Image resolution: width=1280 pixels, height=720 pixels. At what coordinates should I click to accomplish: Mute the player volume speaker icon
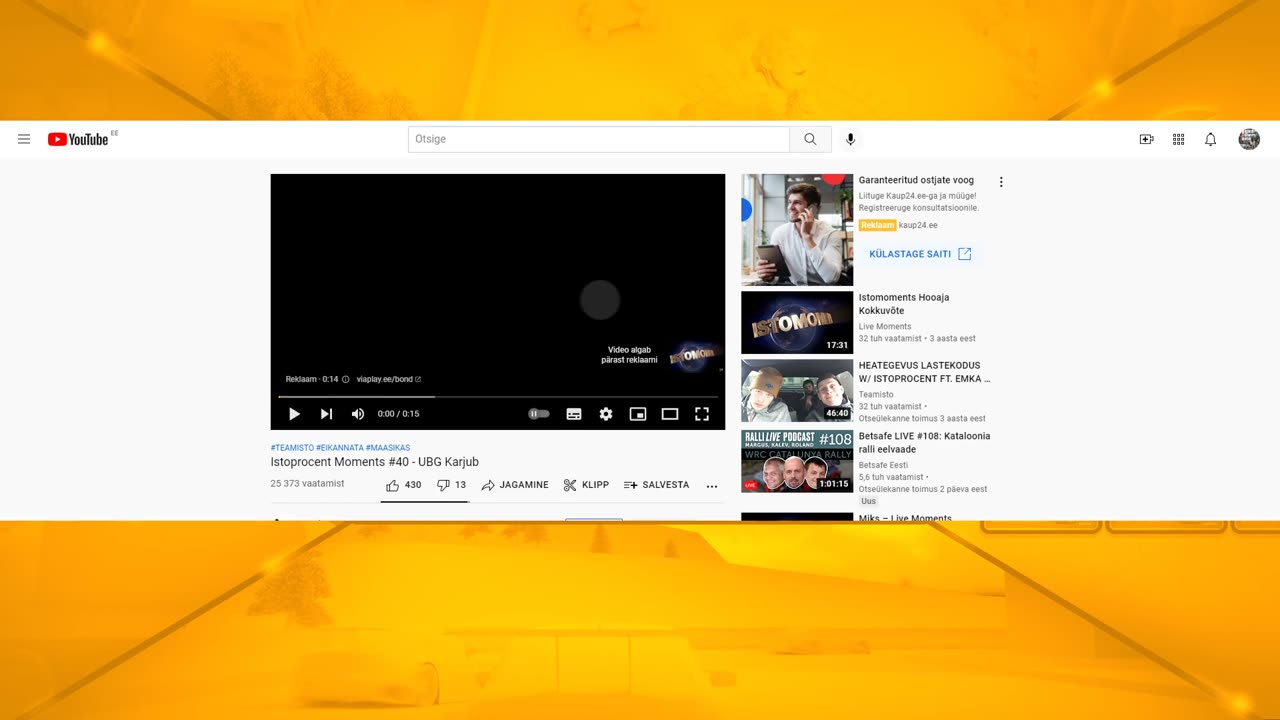(x=358, y=414)
